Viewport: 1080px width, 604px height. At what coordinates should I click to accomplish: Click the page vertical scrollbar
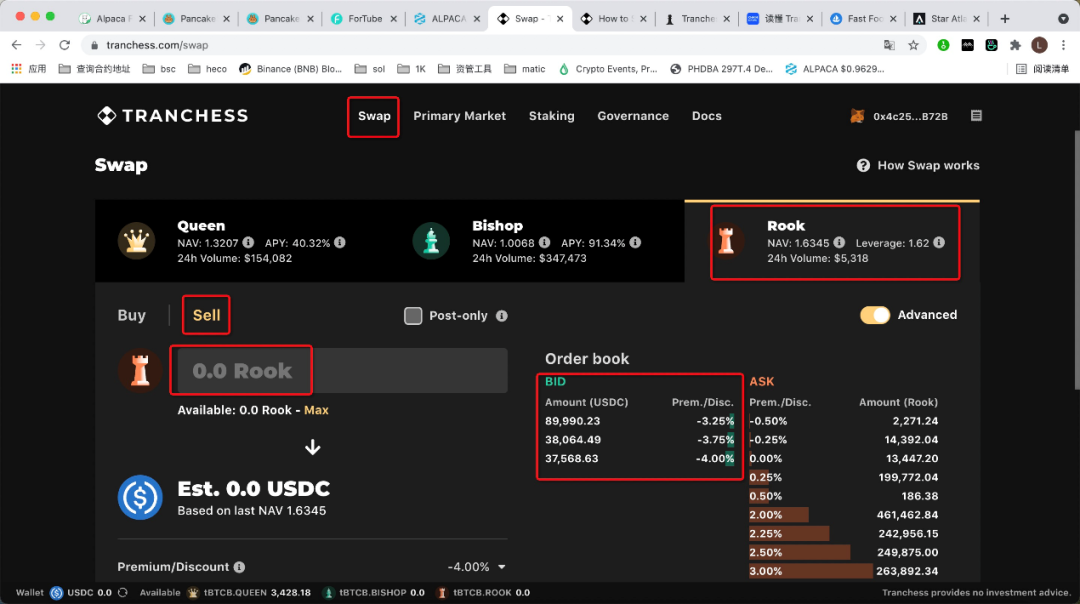click(1076, 261)
